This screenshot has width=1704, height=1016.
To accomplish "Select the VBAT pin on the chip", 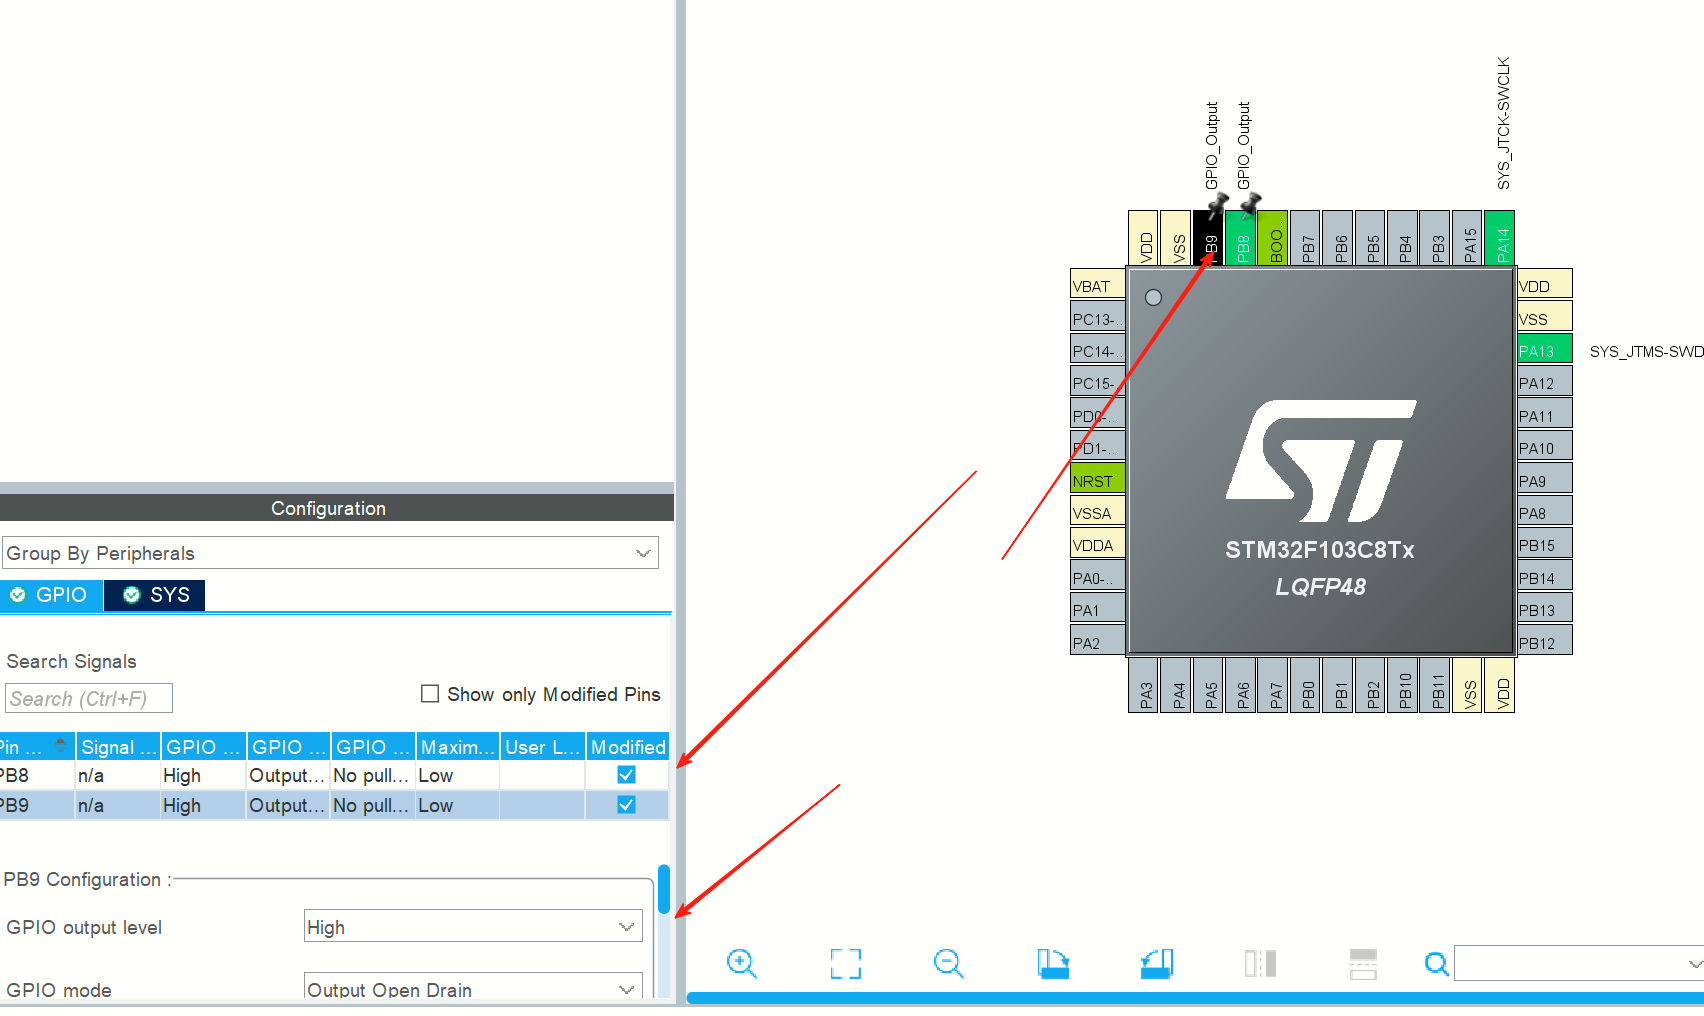I will tap(1098, 284).
